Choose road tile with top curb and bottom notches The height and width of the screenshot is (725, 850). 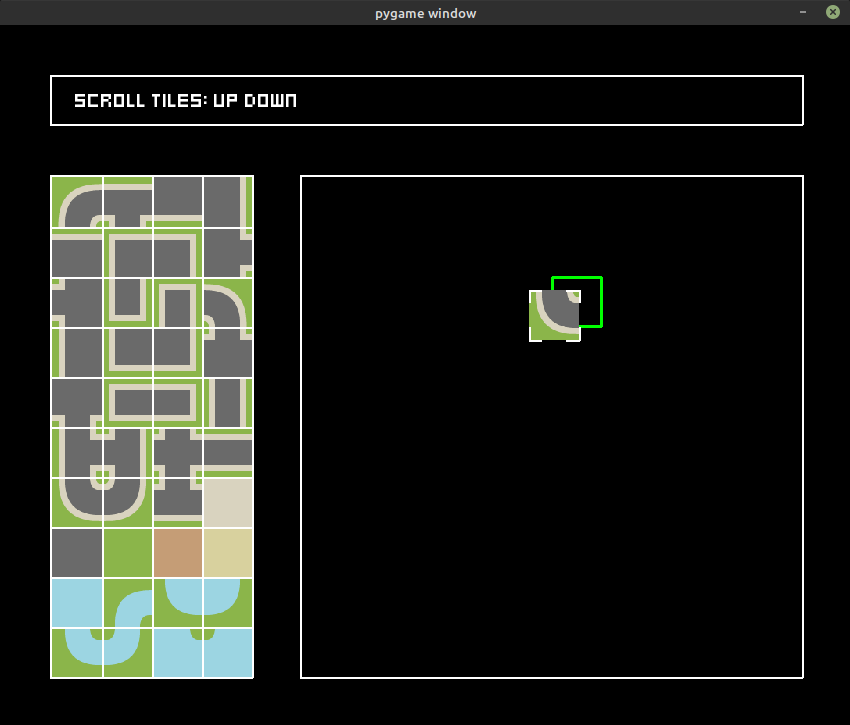point(128,202)
